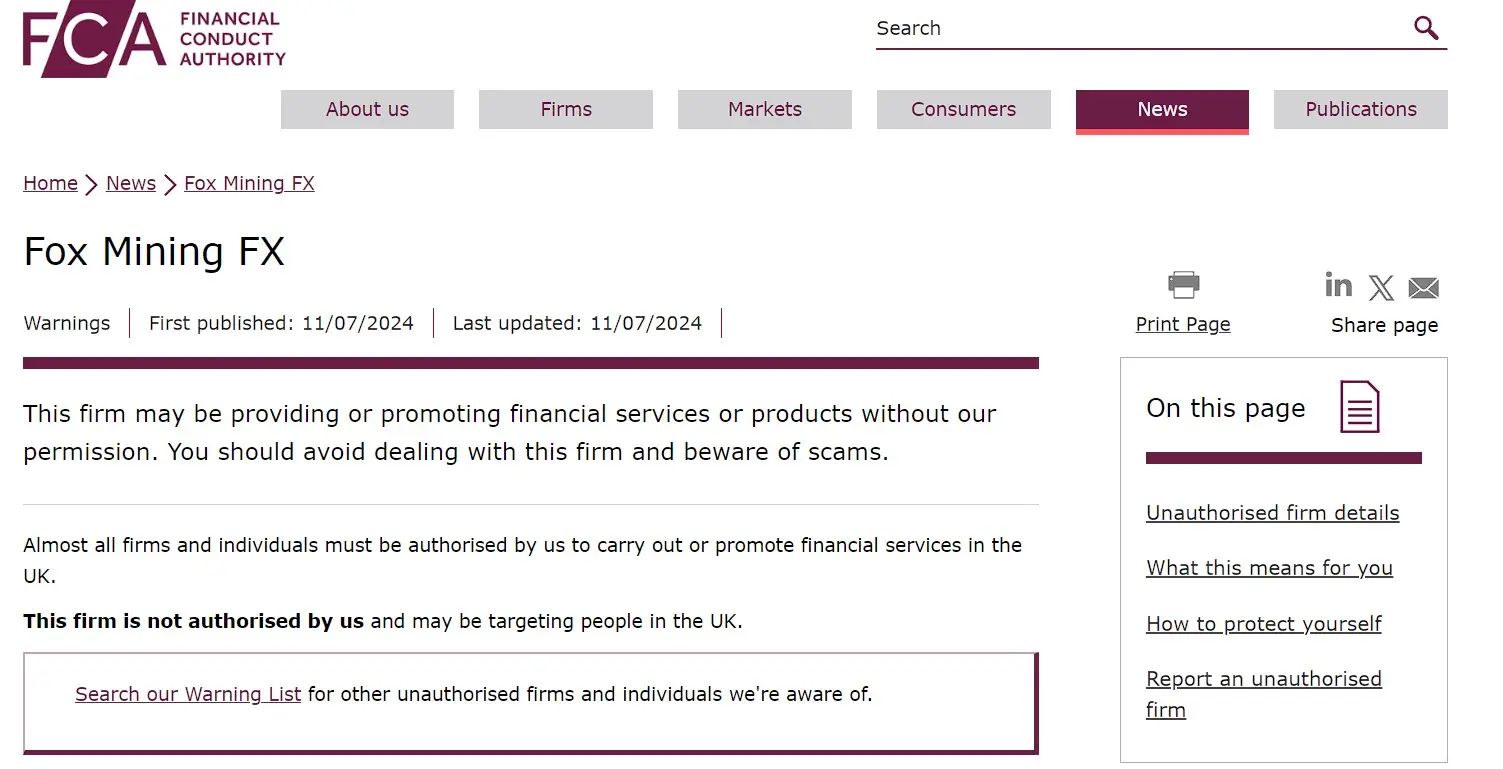
Task: Click the search magnifier icon
Action: pos(1426,28)
